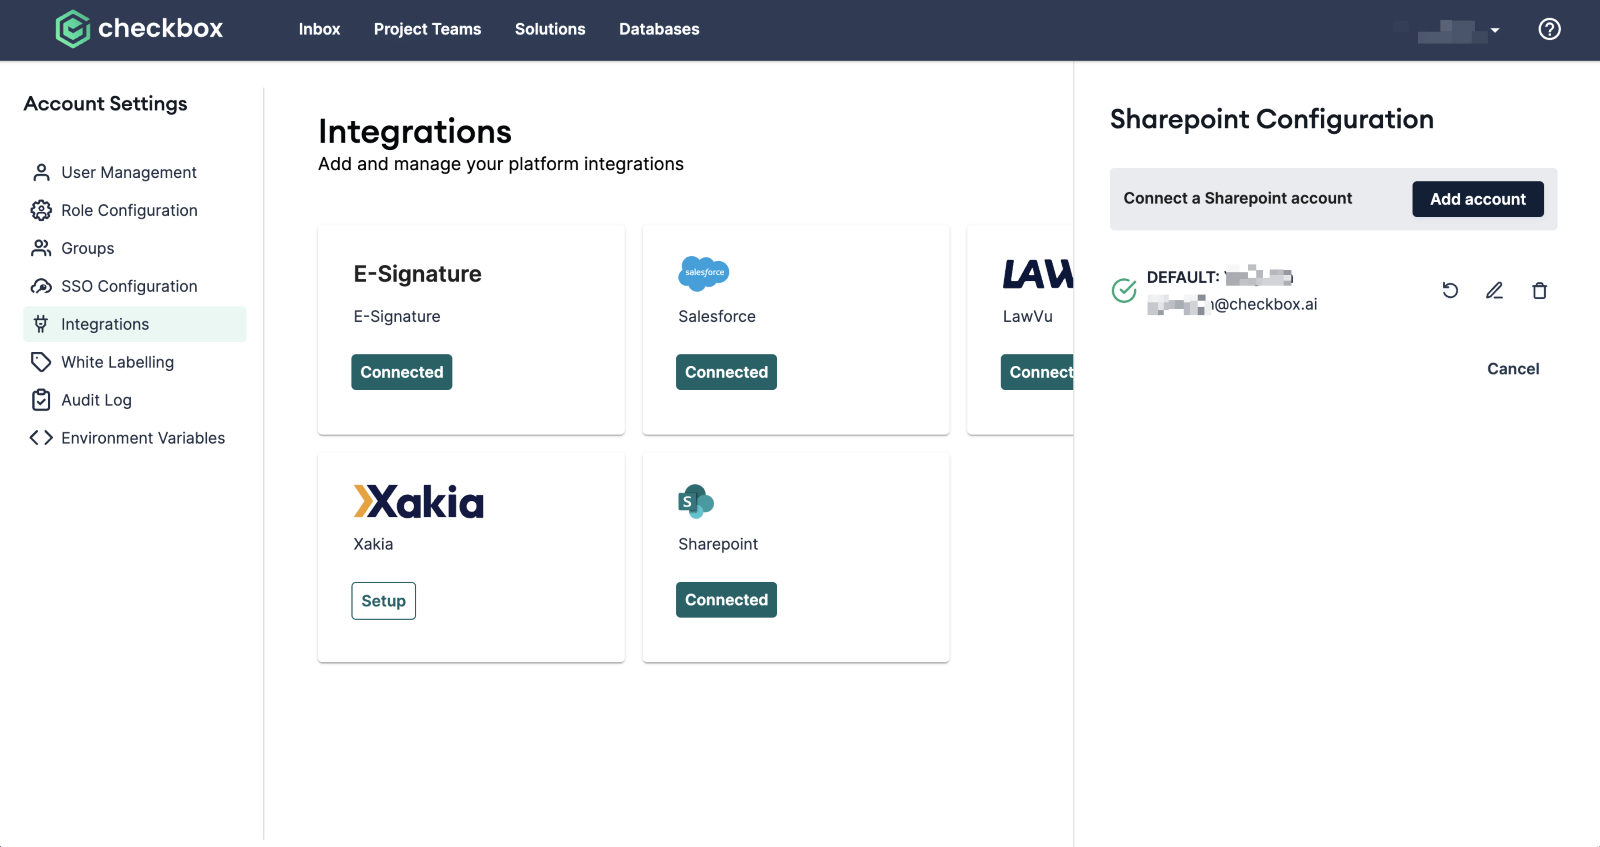Click Connected on the Sharepoint card
The height and width of the screenshot is (847, 1600).
click(x=726, y=600)
